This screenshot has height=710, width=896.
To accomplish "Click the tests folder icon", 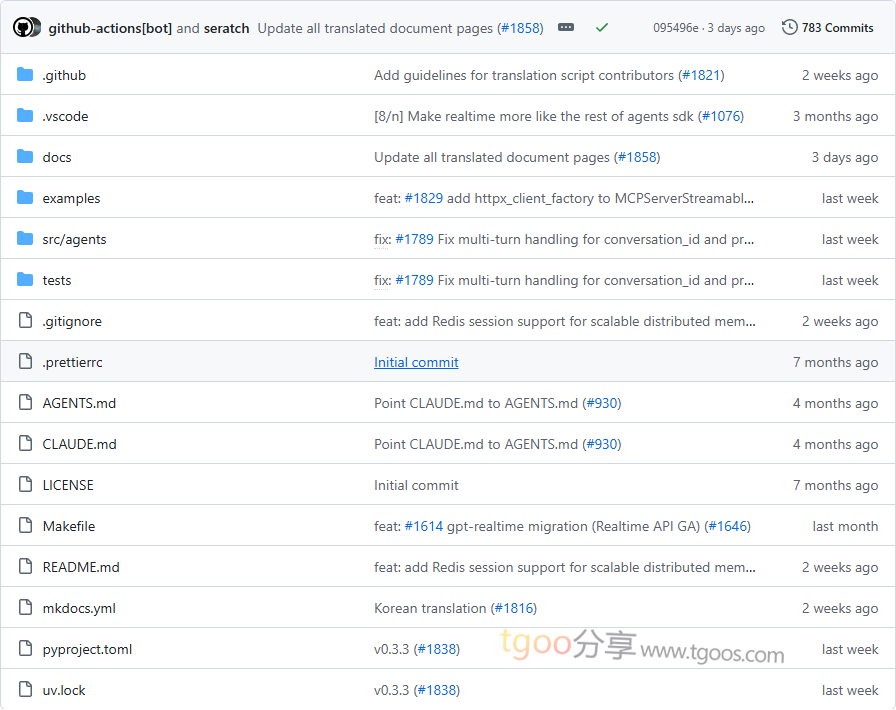I will click(x=25, y=280).
